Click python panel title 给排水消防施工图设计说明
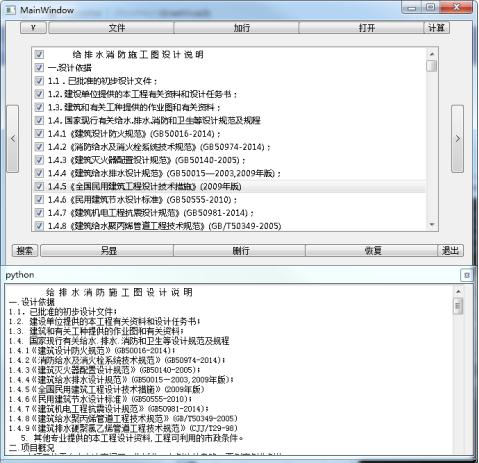The image size is (479, 463). 119,292
